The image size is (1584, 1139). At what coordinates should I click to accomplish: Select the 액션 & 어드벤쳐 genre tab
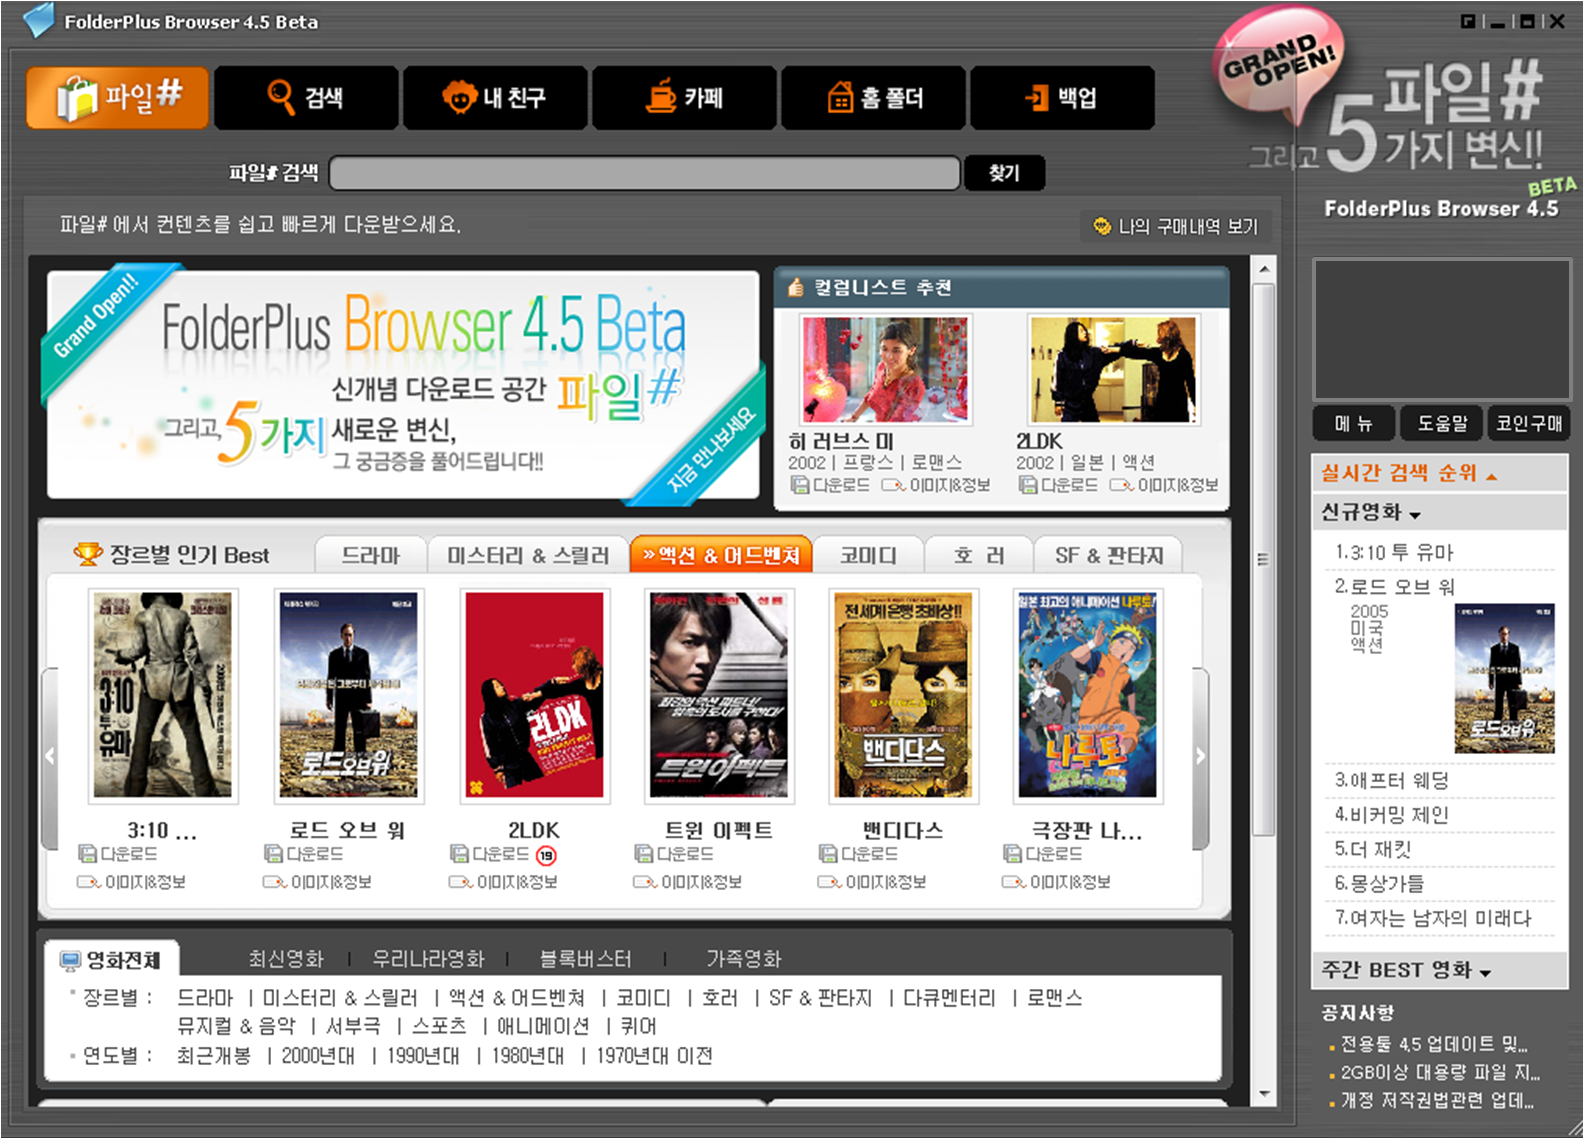[x=721, y=555]
